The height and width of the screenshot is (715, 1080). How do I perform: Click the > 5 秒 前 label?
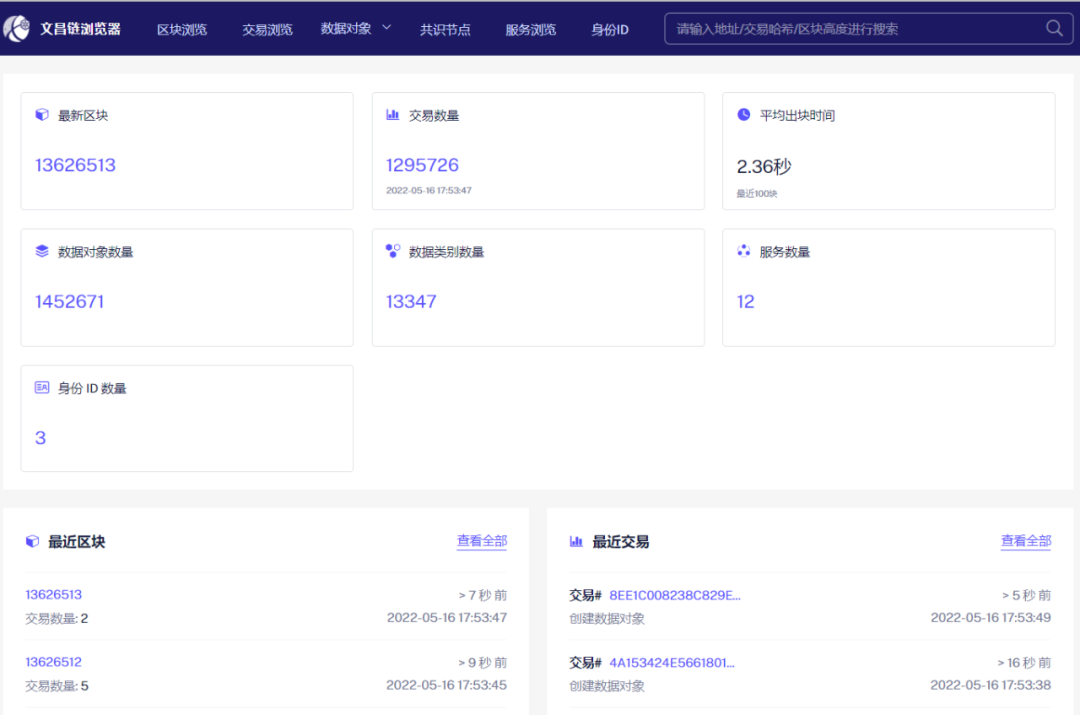(x=1026, y=595)
